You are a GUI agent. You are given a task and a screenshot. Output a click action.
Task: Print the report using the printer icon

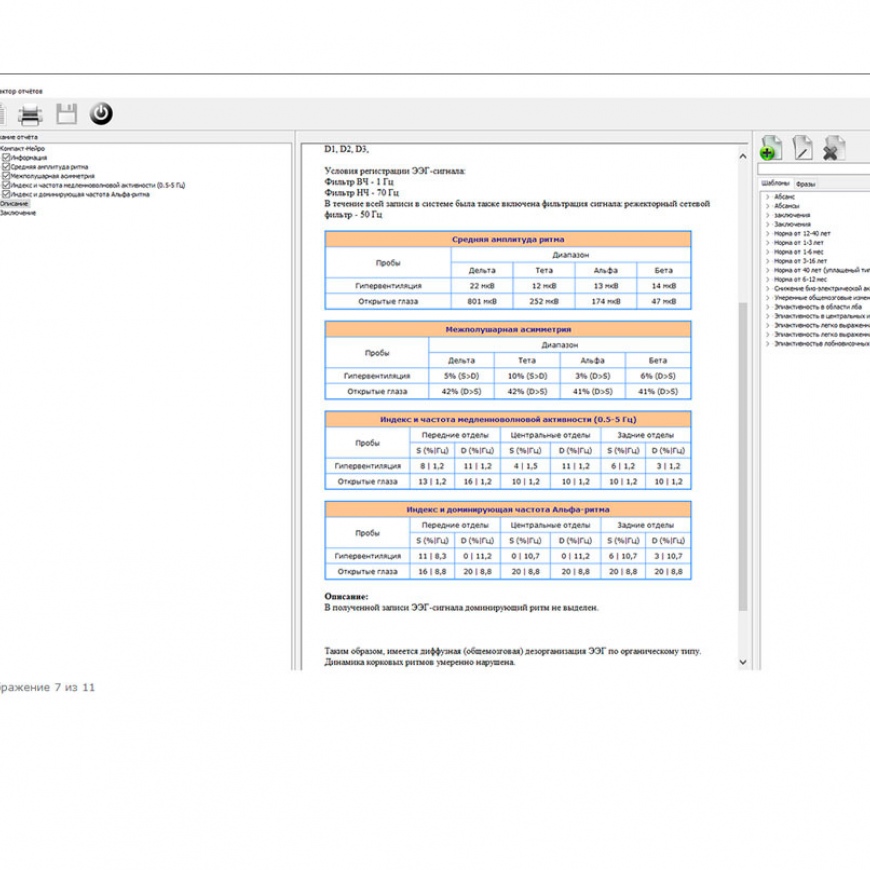click(x=30, y=114)
